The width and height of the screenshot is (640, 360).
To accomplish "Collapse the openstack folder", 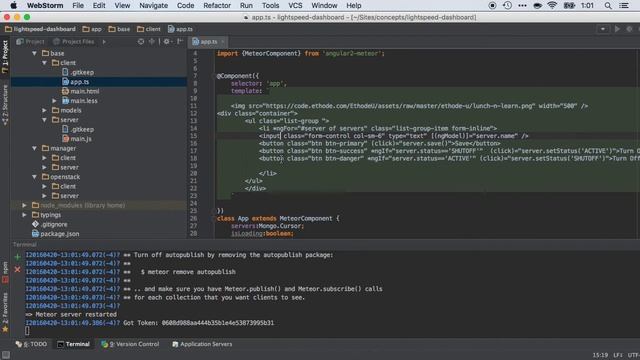I will (x=35, y=177).
